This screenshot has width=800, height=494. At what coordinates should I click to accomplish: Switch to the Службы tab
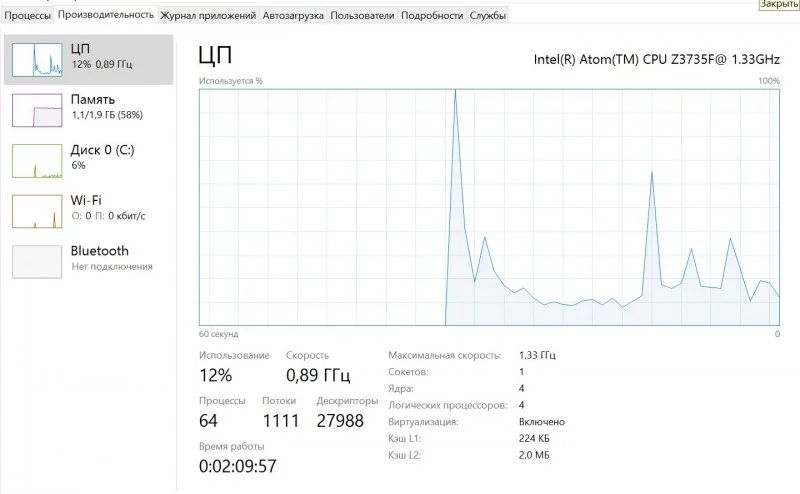click(488, 15)
